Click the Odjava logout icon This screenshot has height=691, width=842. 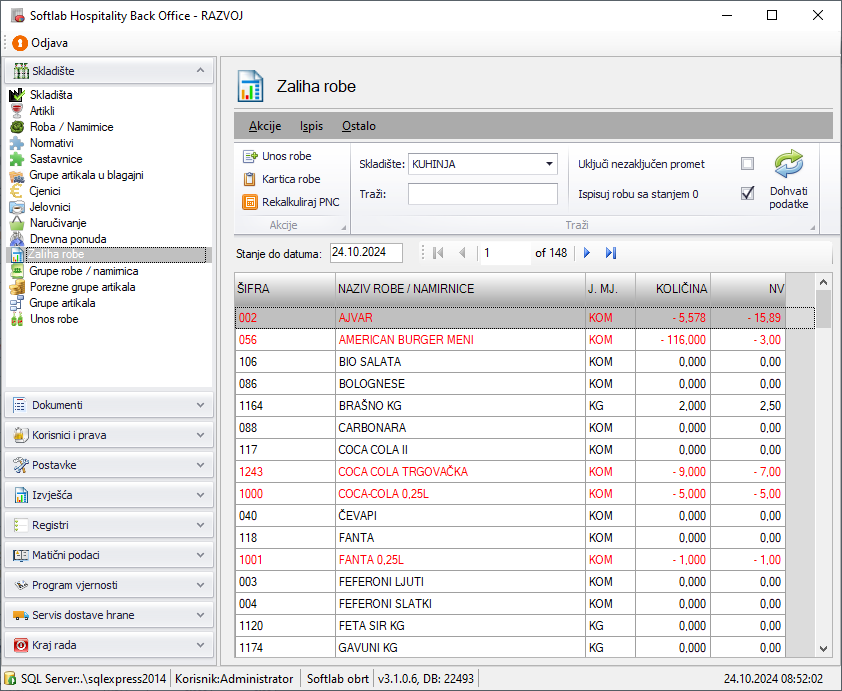point(19,43)
